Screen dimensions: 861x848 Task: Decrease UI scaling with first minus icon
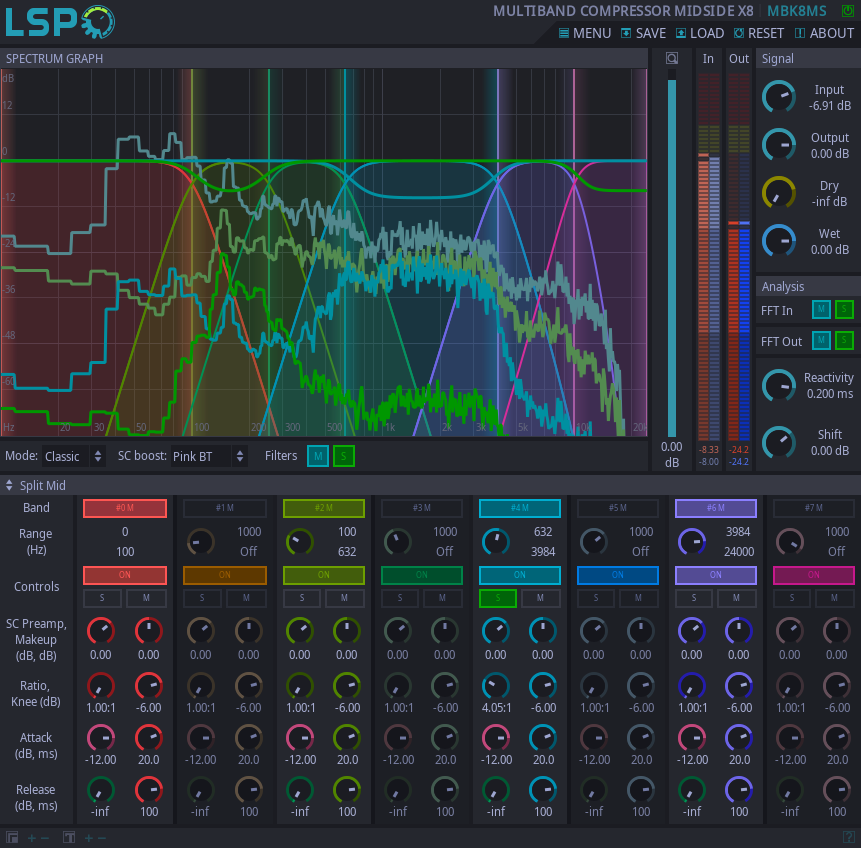pyautogui.click(x=45, y=838)
